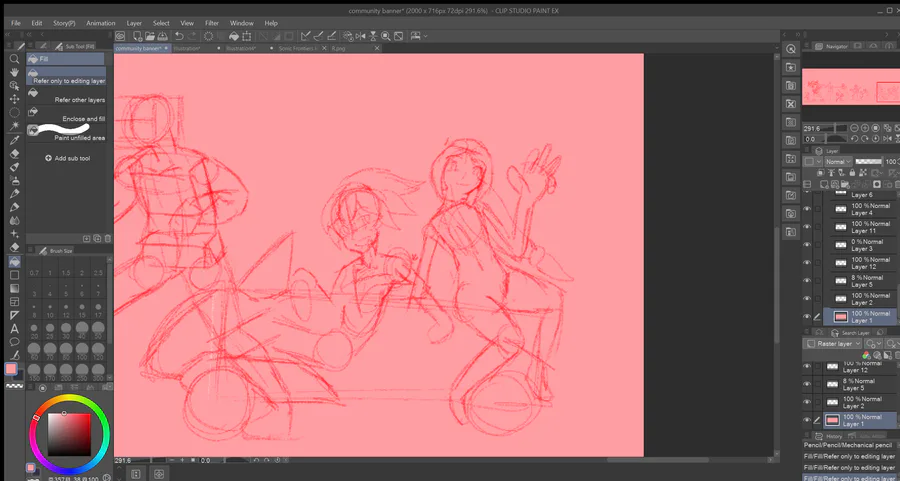Delete sub tool with trash icon
Viewport: 900px width, 481px height.
108,238
